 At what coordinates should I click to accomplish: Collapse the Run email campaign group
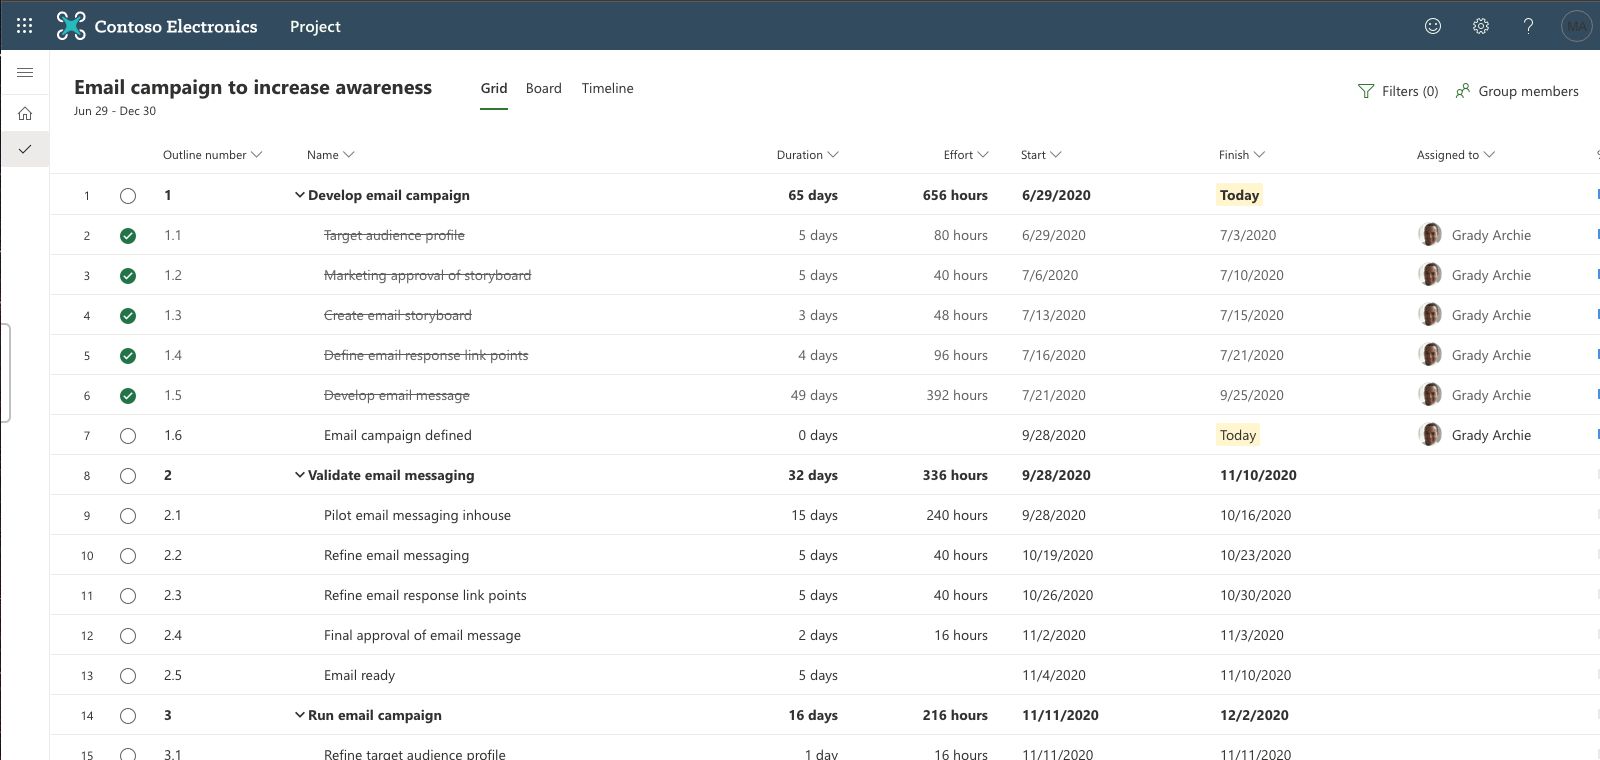(299, 715)
